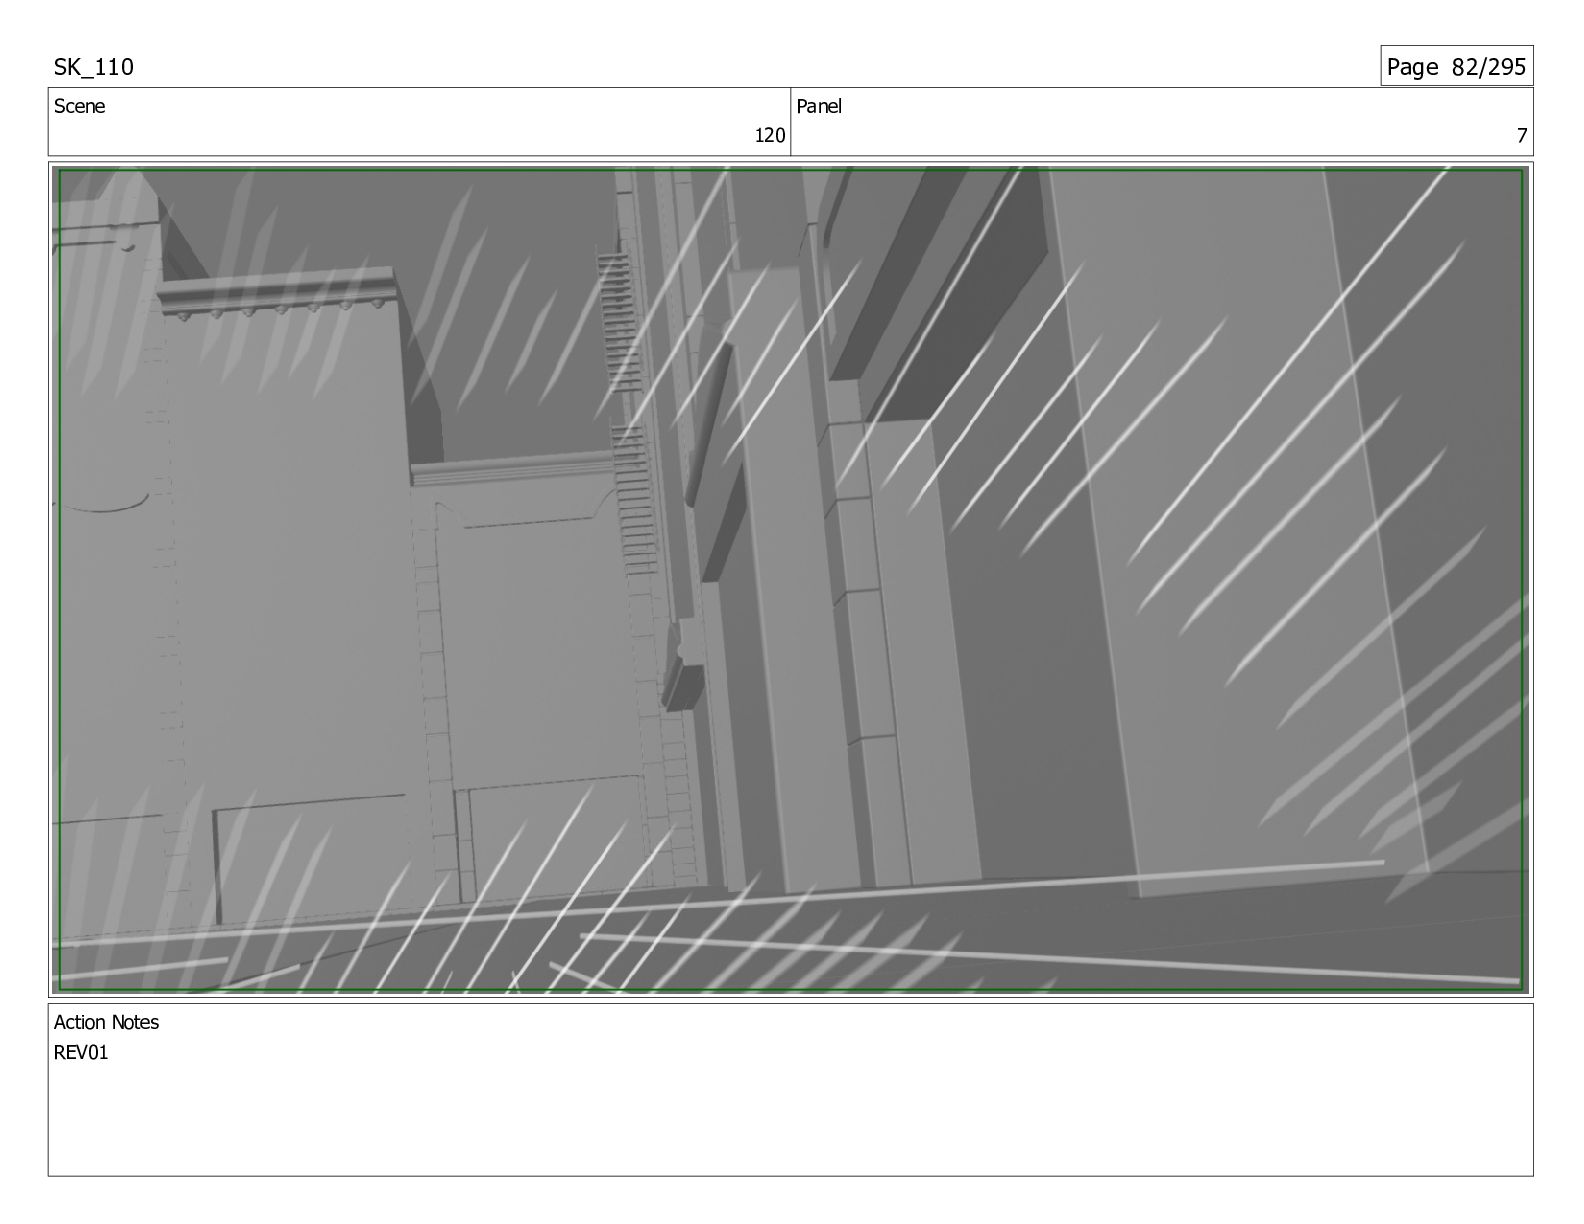Click the scene number 120
1584x1224 pixels.
coord(769,136)
